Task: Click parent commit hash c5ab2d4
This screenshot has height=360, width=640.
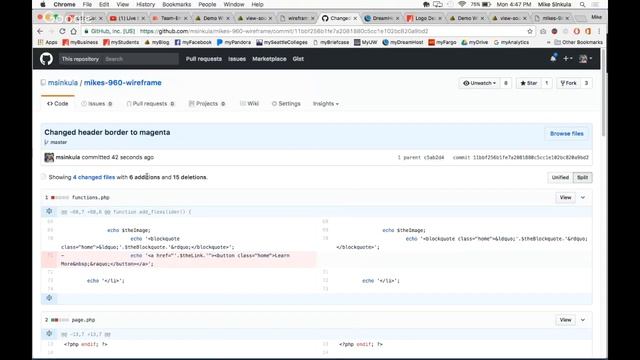Action: click(434, 158)
